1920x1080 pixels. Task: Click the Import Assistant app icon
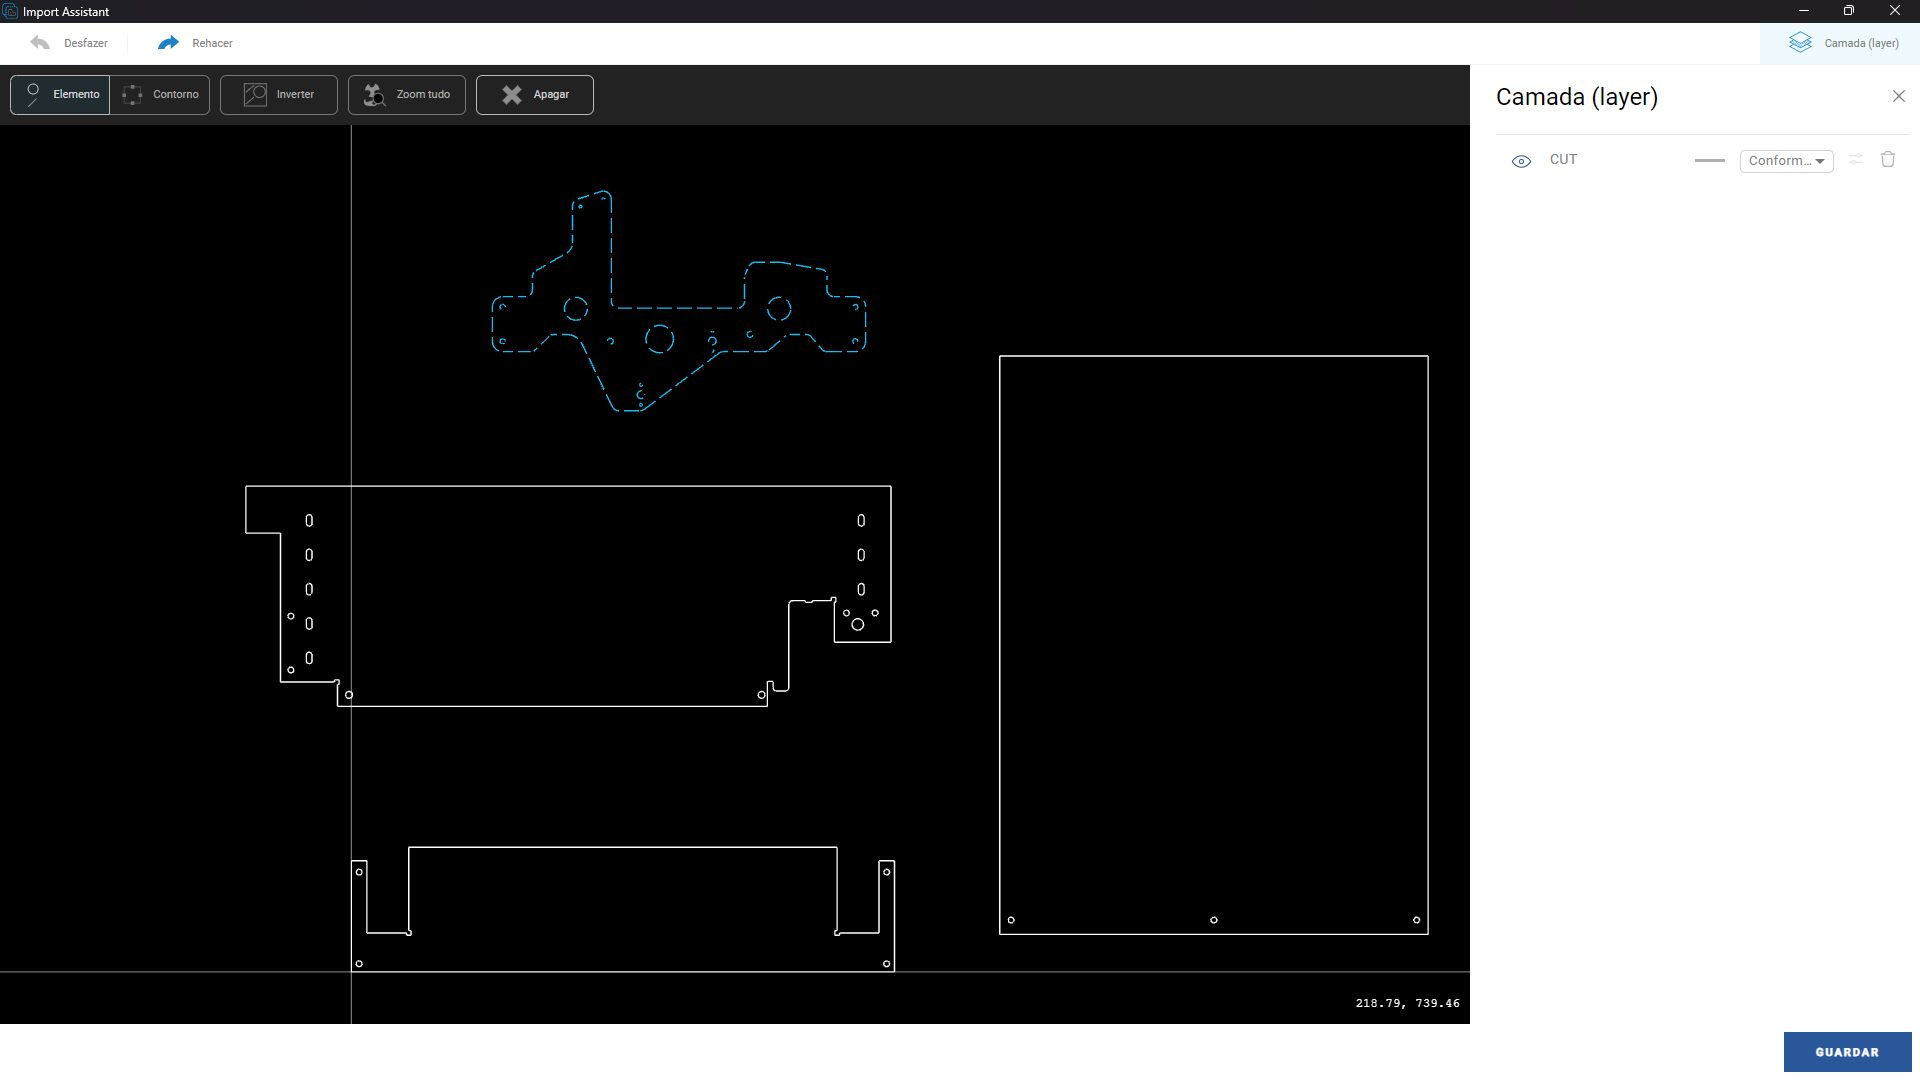(x=10, y=11)
